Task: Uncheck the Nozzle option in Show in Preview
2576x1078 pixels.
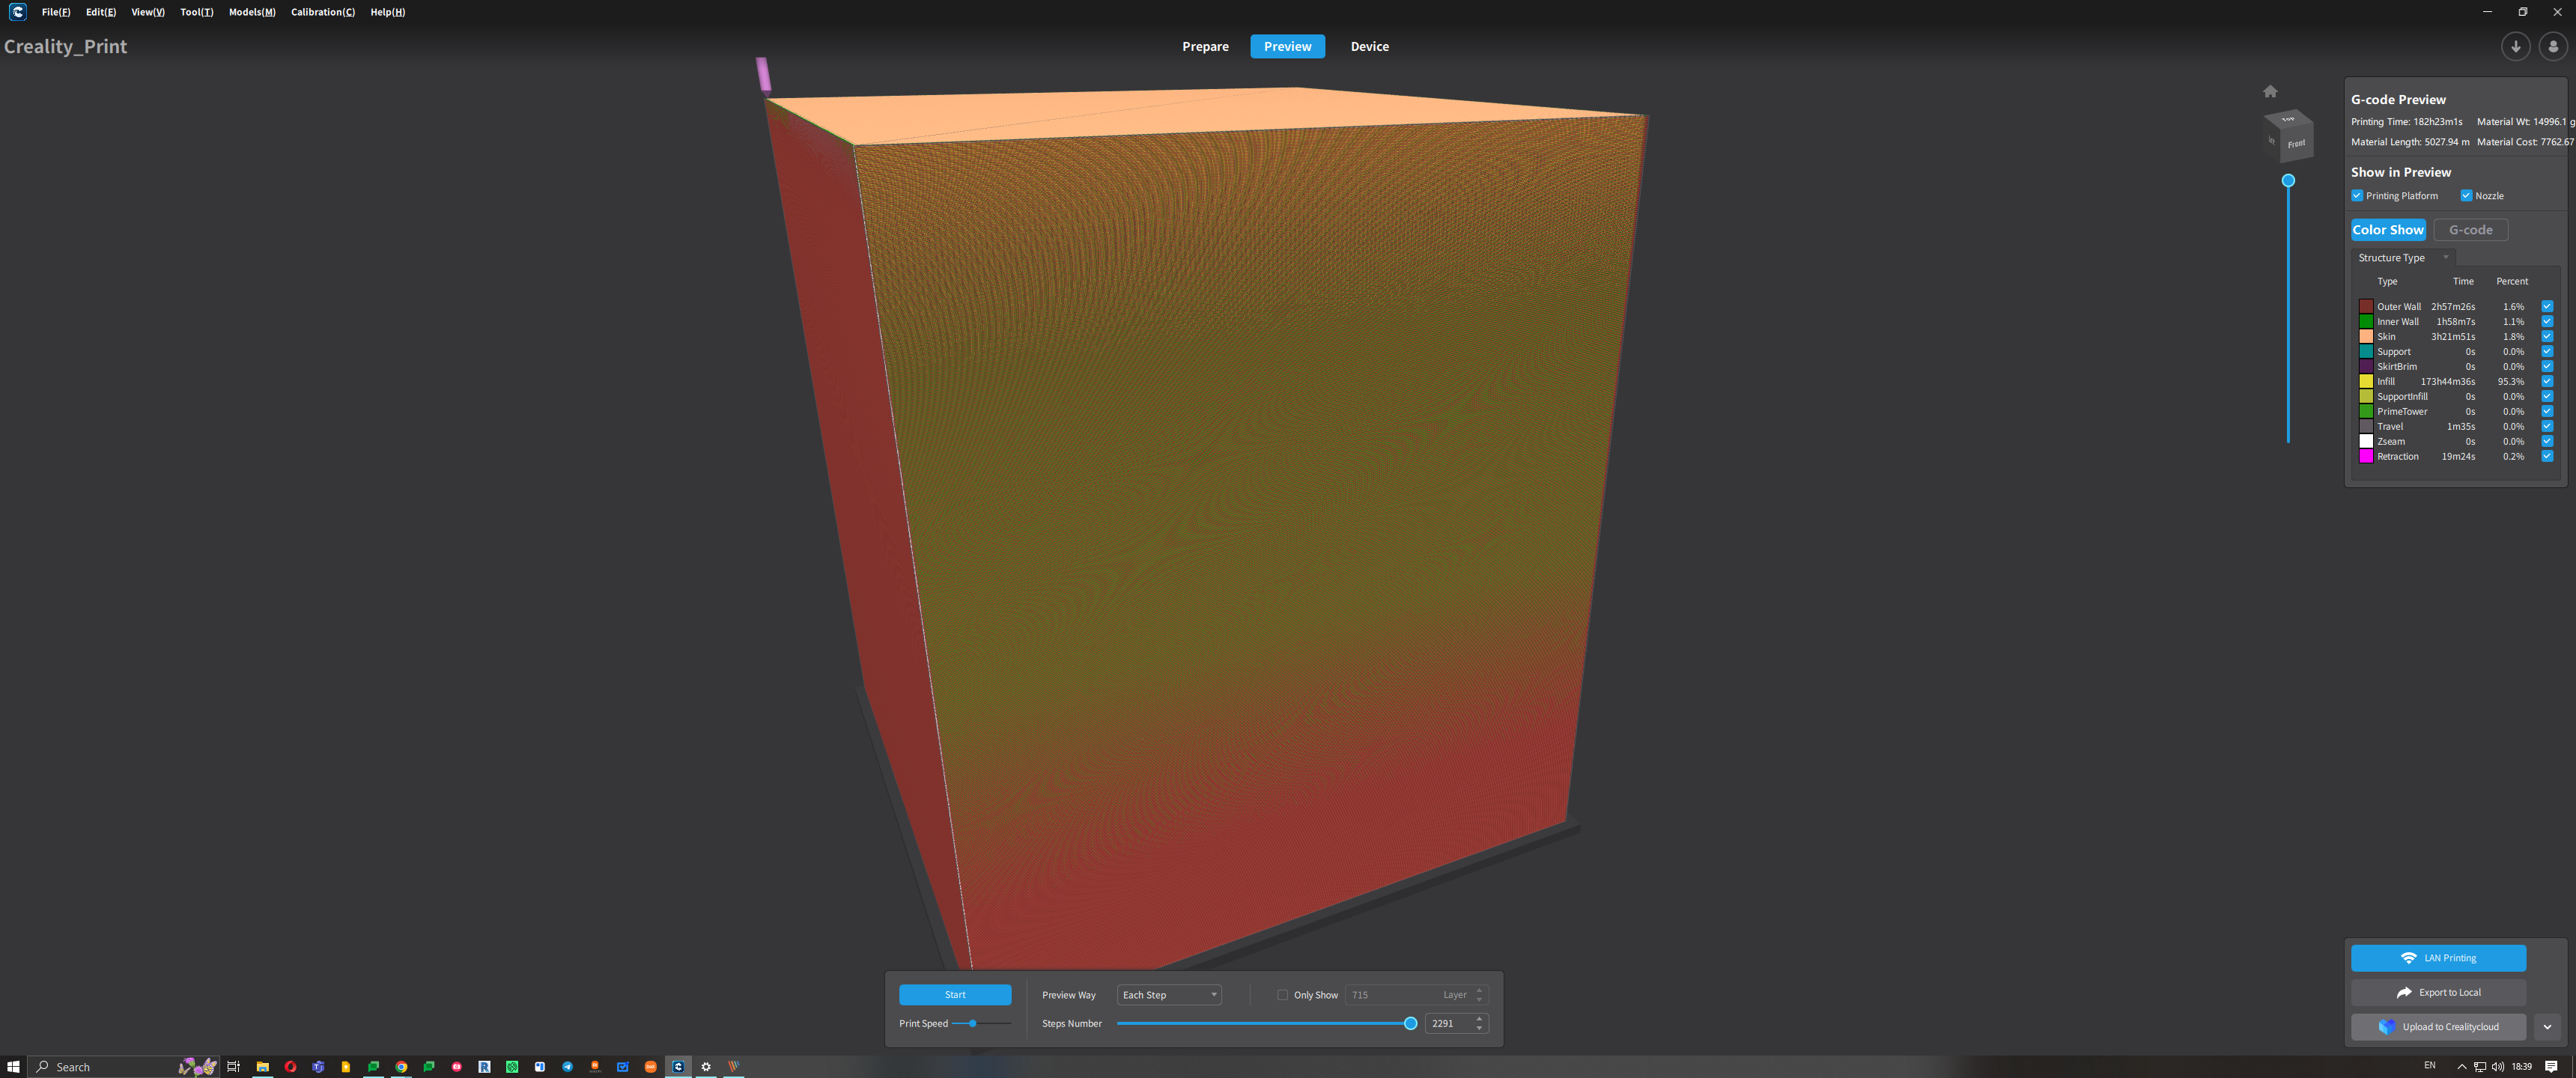Action: tap(2467, 195)
